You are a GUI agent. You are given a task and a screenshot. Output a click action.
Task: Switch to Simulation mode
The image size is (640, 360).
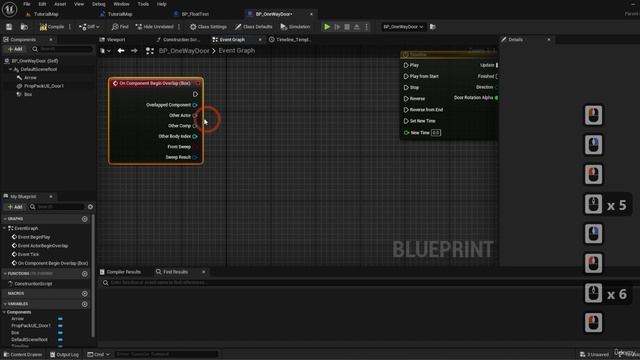pos(295,27)
